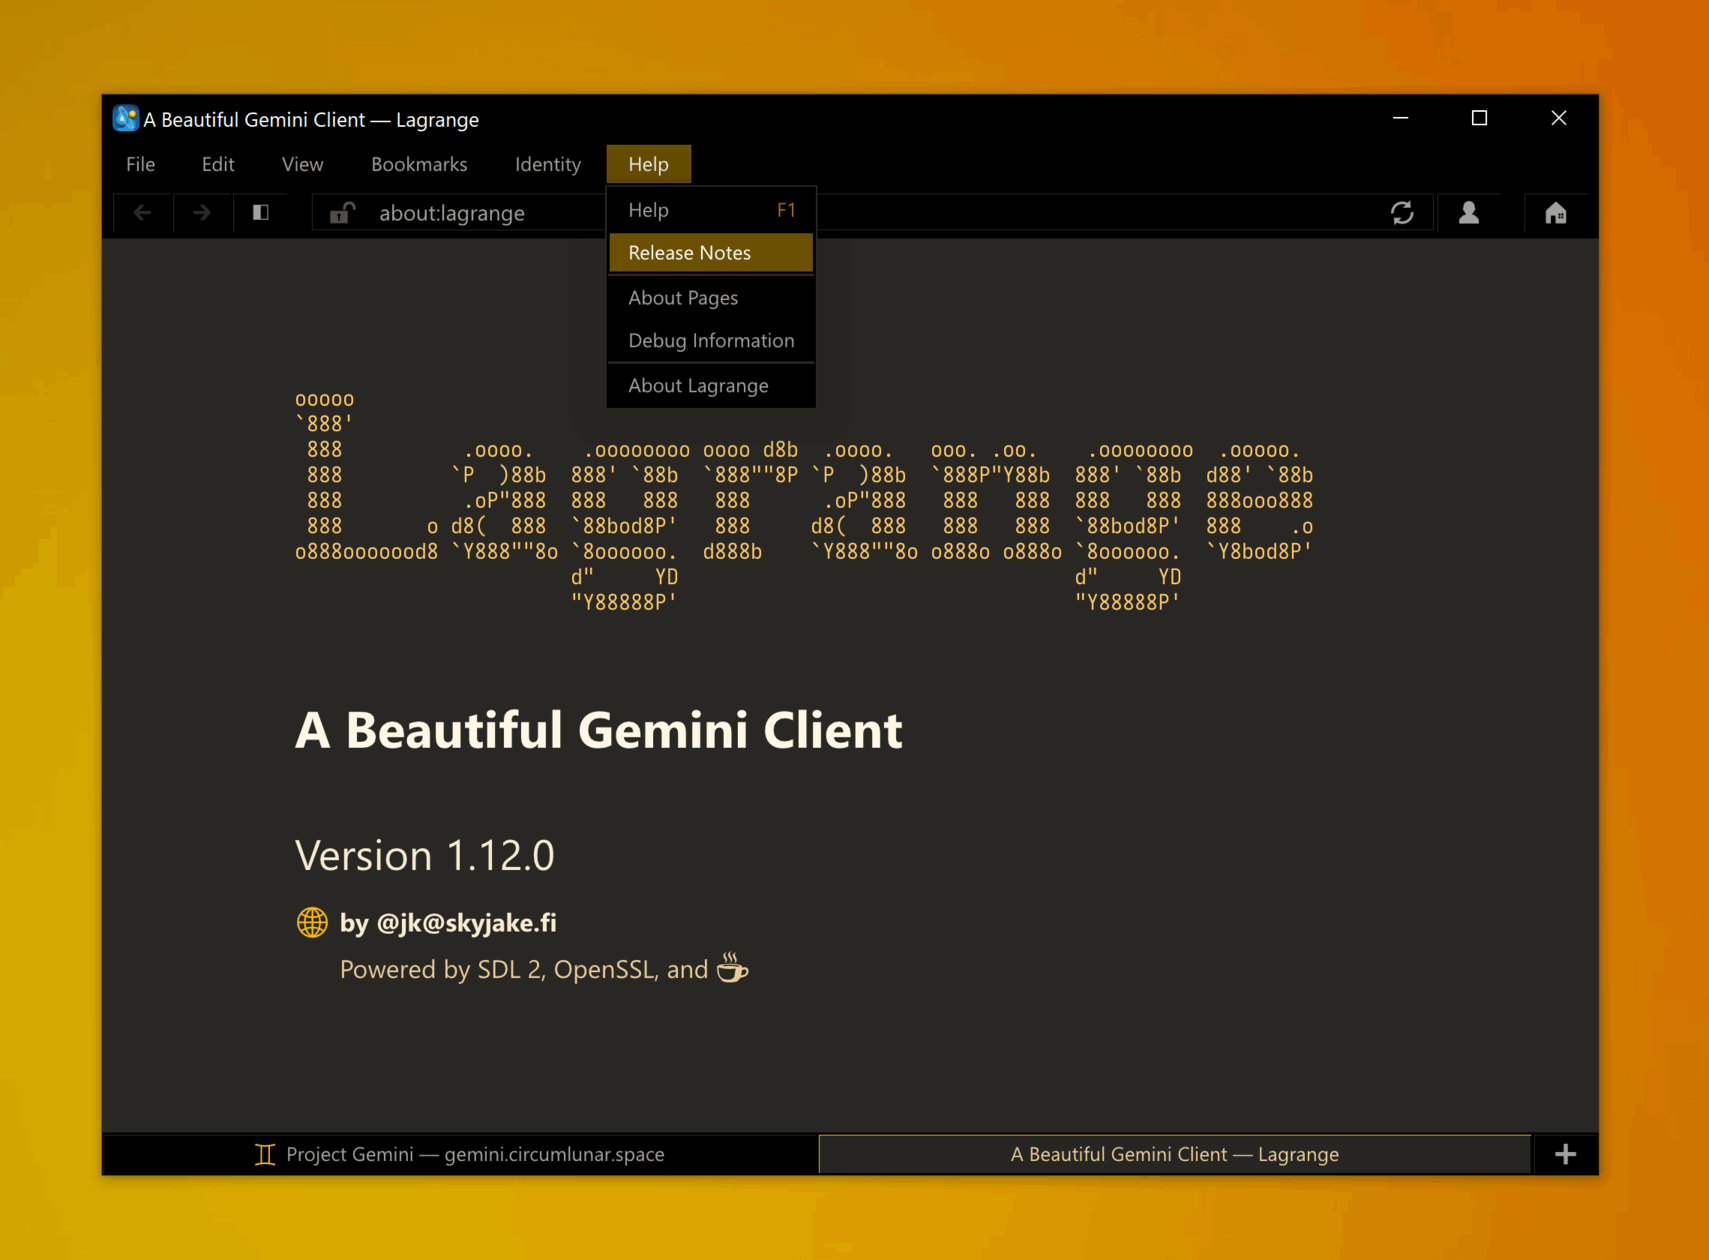
Task: Toggle the sidebar panel icon
Action: [261, 213]
